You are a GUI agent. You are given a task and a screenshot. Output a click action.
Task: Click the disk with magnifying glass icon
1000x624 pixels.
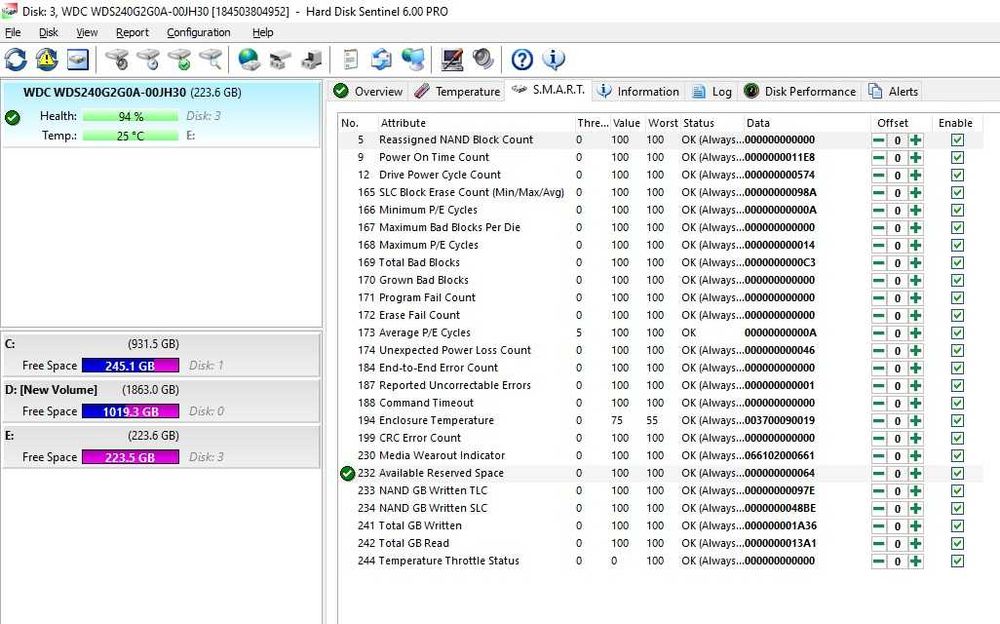tap(210, 59)
